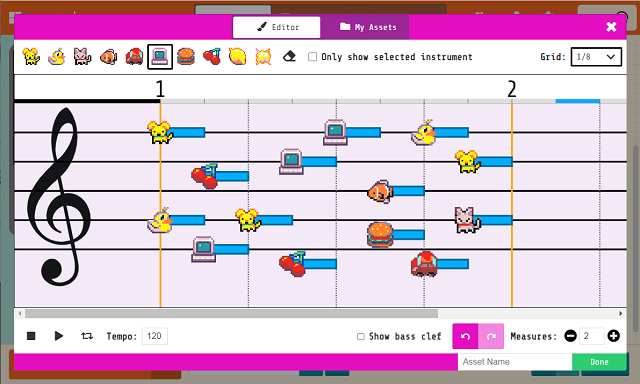This screenshot has height=384, width=640.
Task: Click the red car note on the staff
Action: pos(424,264)
